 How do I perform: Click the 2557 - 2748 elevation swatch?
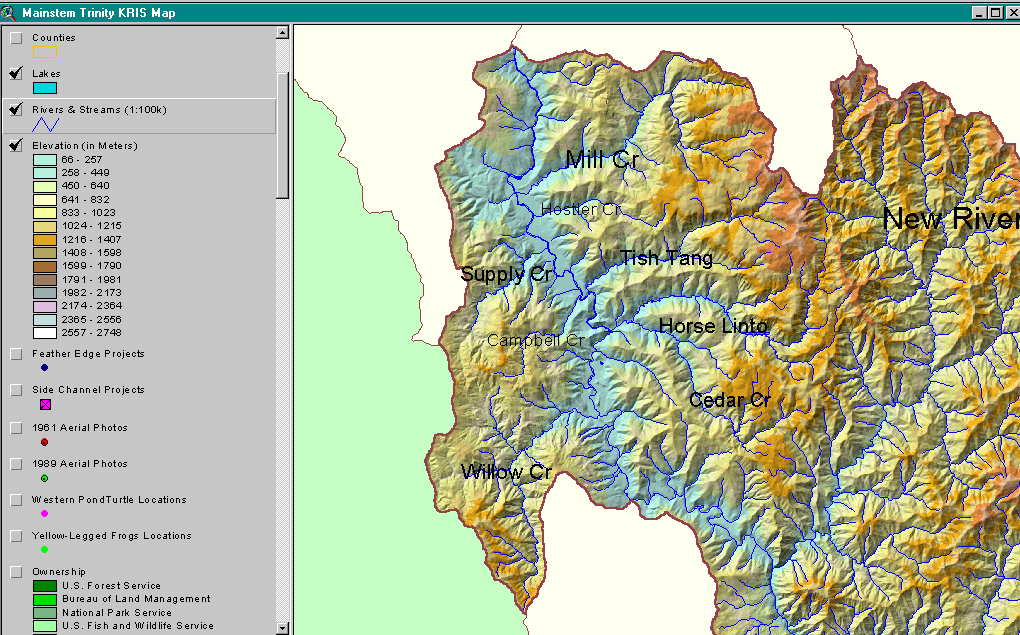(x=45, y=333)
